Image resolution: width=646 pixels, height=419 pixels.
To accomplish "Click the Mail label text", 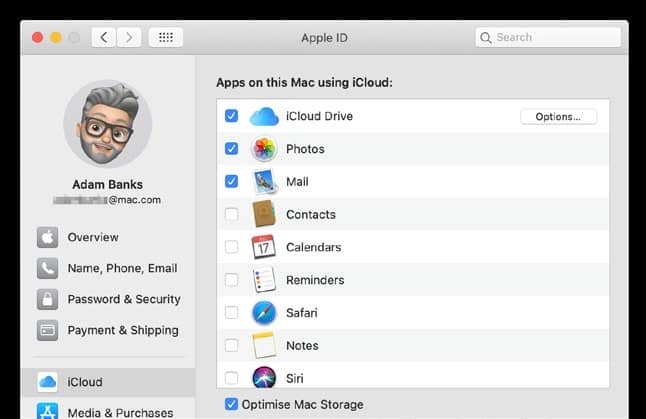I will pos(297,182).
